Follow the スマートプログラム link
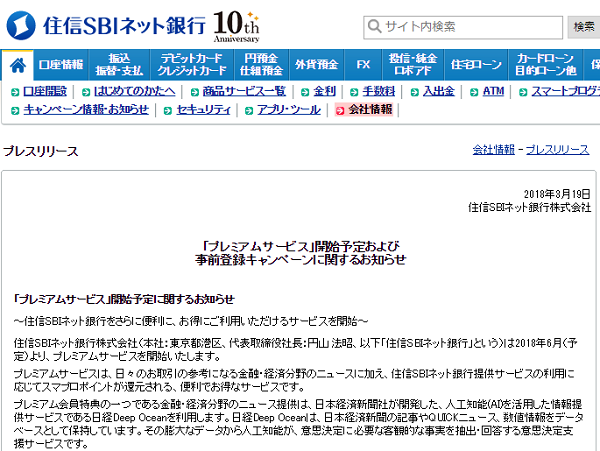The height and width of the screenshot is (451, 600). tap(565, 91)
